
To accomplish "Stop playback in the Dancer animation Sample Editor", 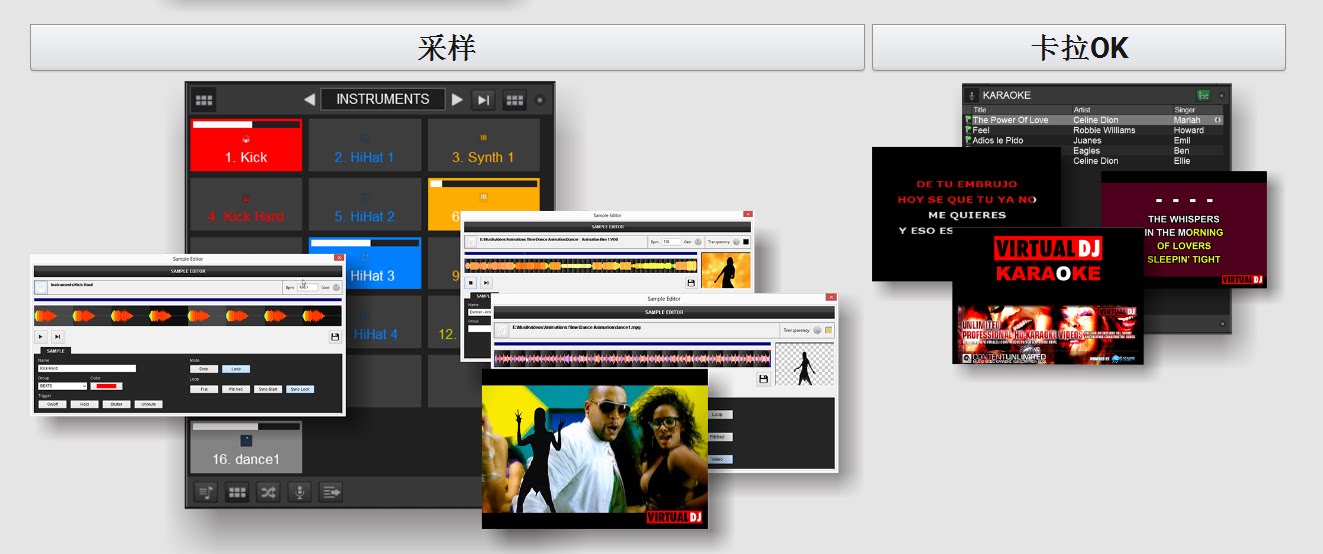I will [471, 283].
